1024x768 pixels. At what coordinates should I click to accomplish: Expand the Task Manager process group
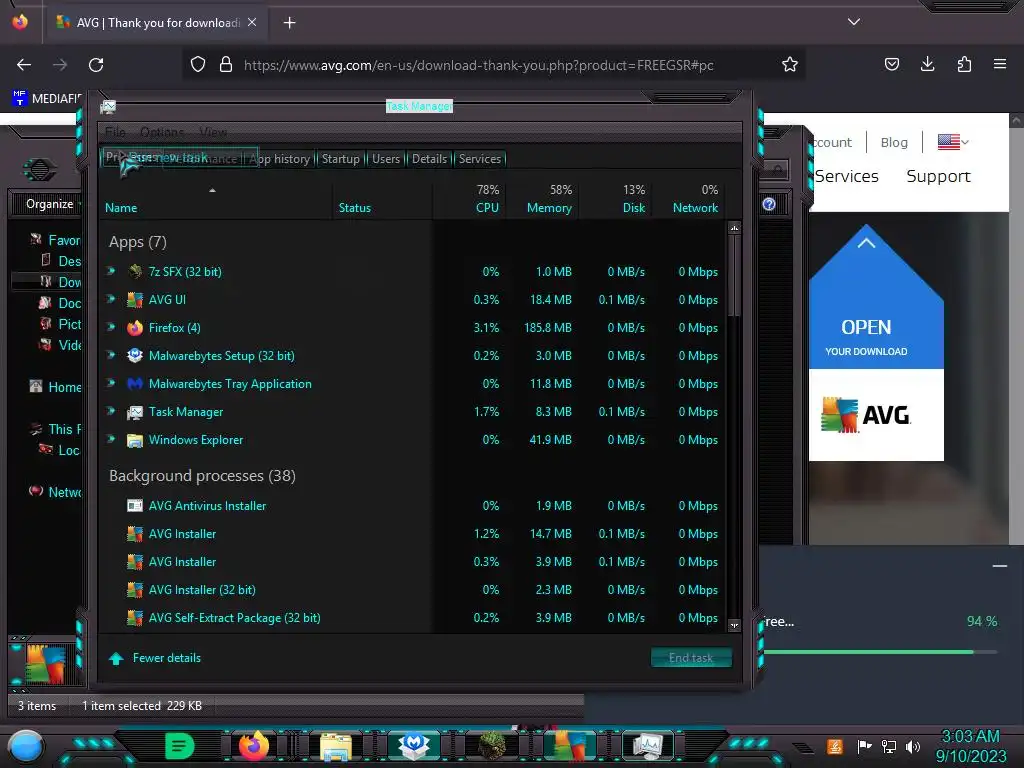112,411
